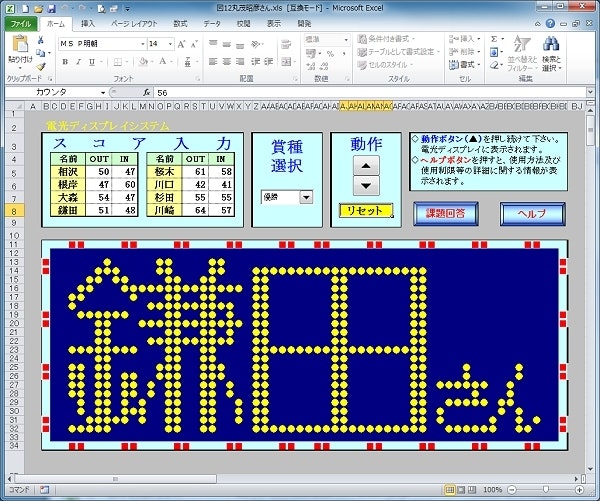Open the font name dropdown MS P明朝
Image resolution: width=600 pixels, height=501 pixels.
(x=143, y=44)
